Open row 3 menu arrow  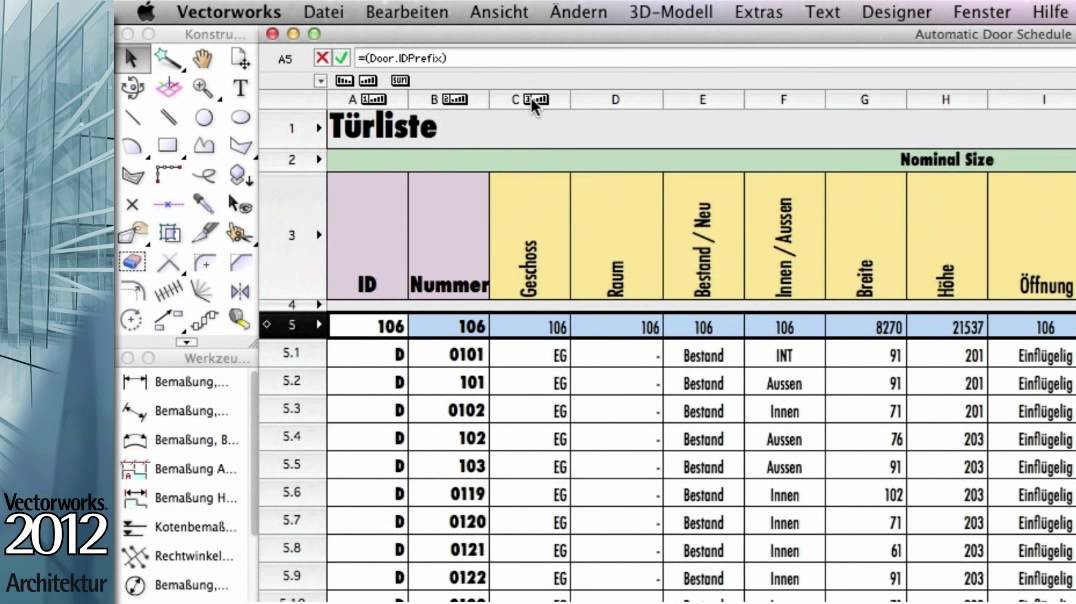click(319, 235)
